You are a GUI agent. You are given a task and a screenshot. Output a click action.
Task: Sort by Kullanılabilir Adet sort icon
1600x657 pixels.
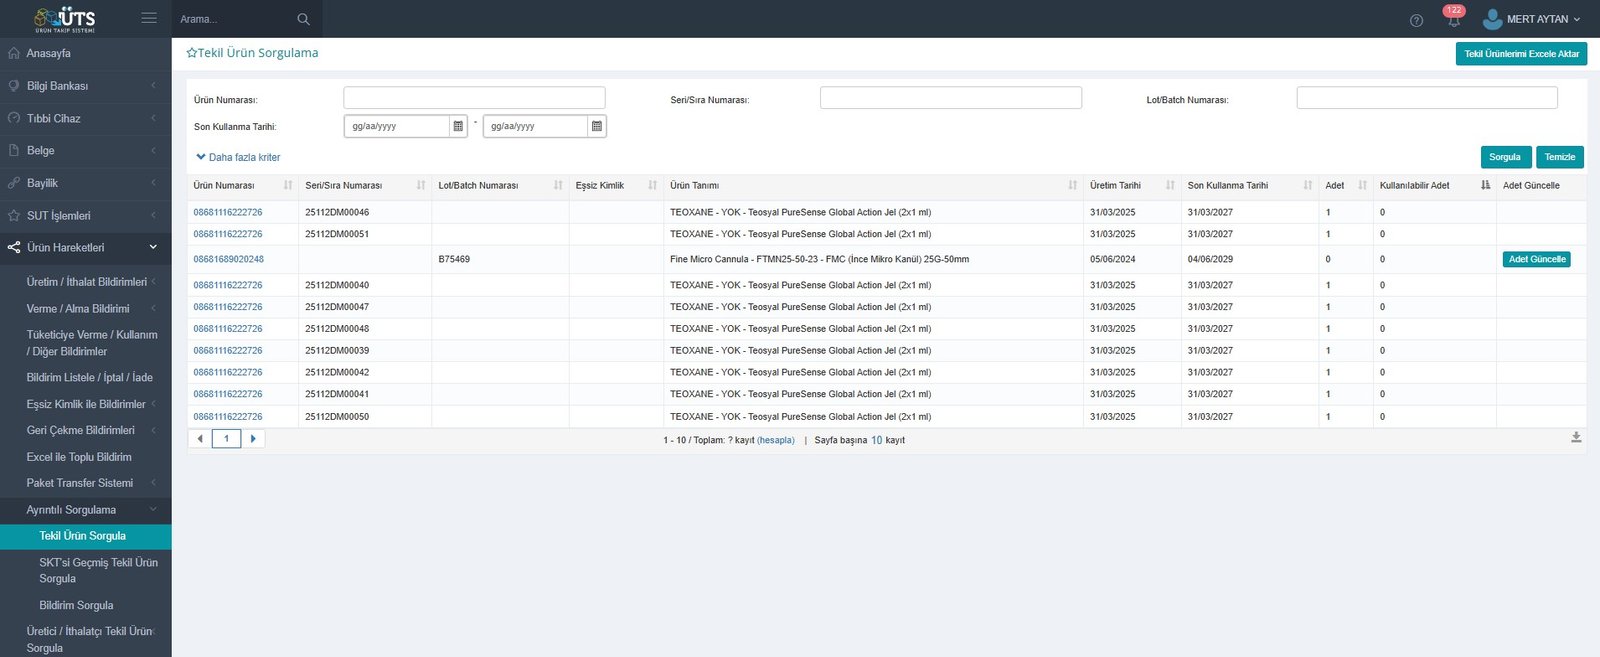1485,185
